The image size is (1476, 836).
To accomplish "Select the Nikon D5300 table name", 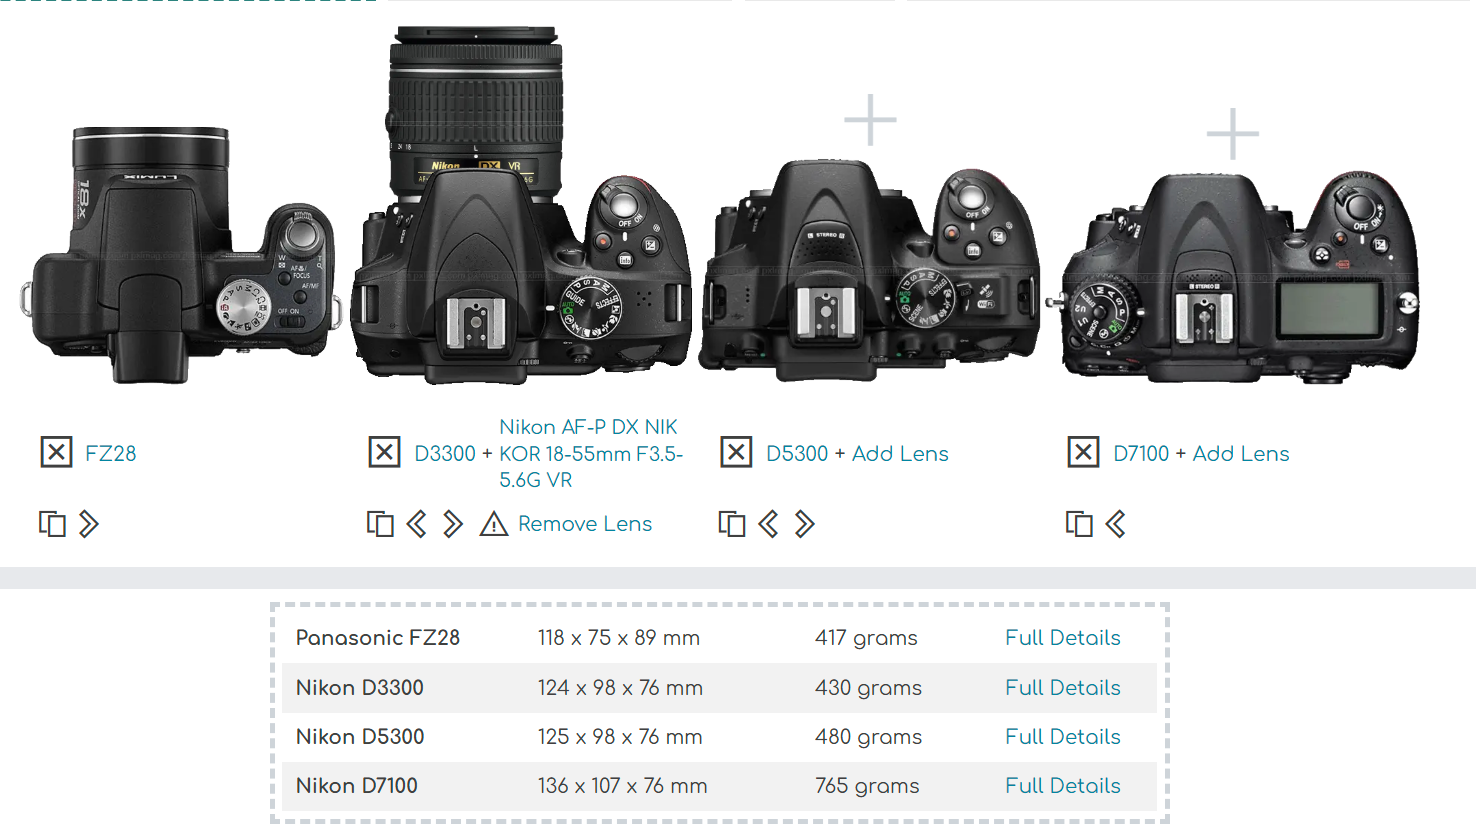I will tap(360, 737).
